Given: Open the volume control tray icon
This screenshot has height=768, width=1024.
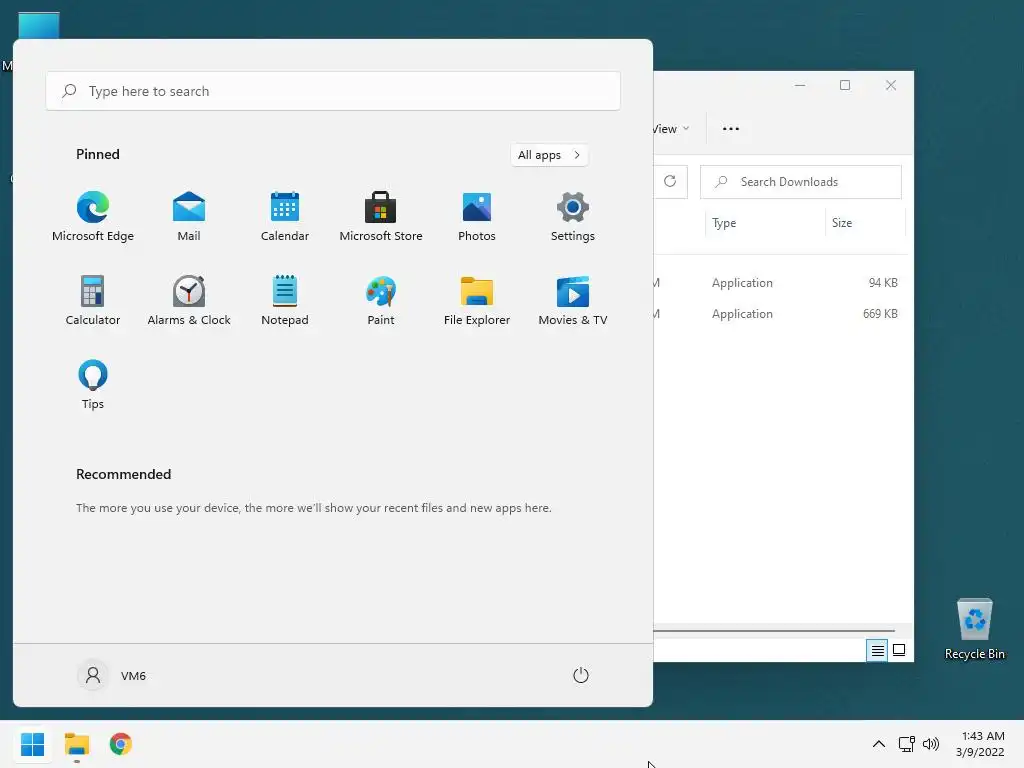Looking at the screenshot, I should coord(931,744).
